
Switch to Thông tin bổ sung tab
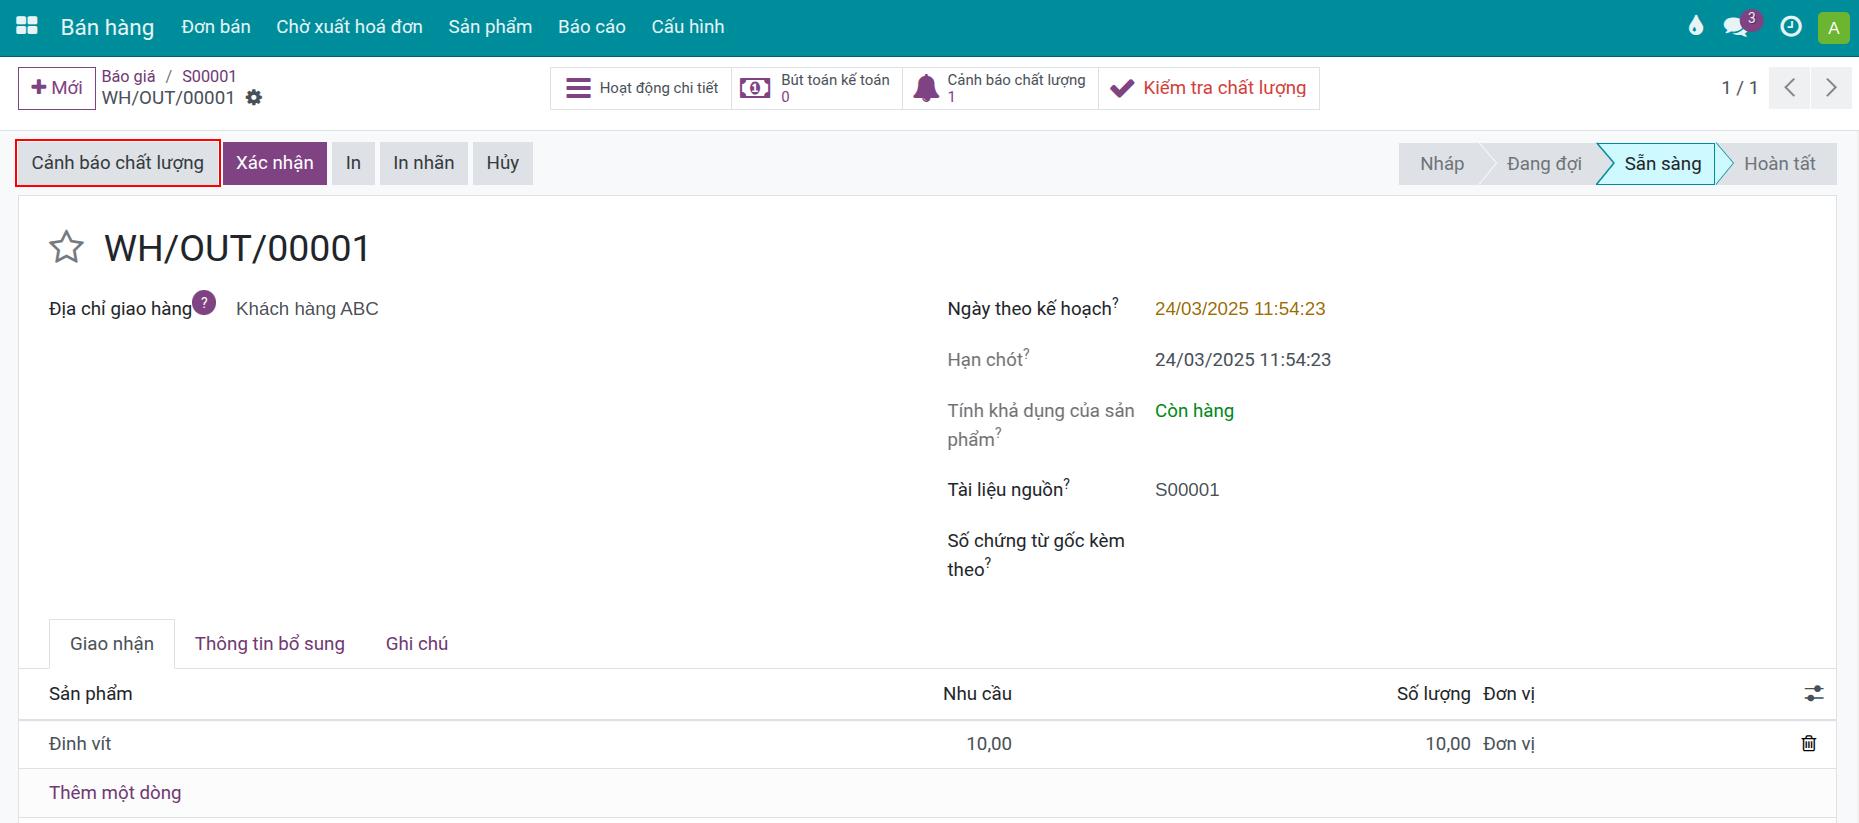click(270, 644)
